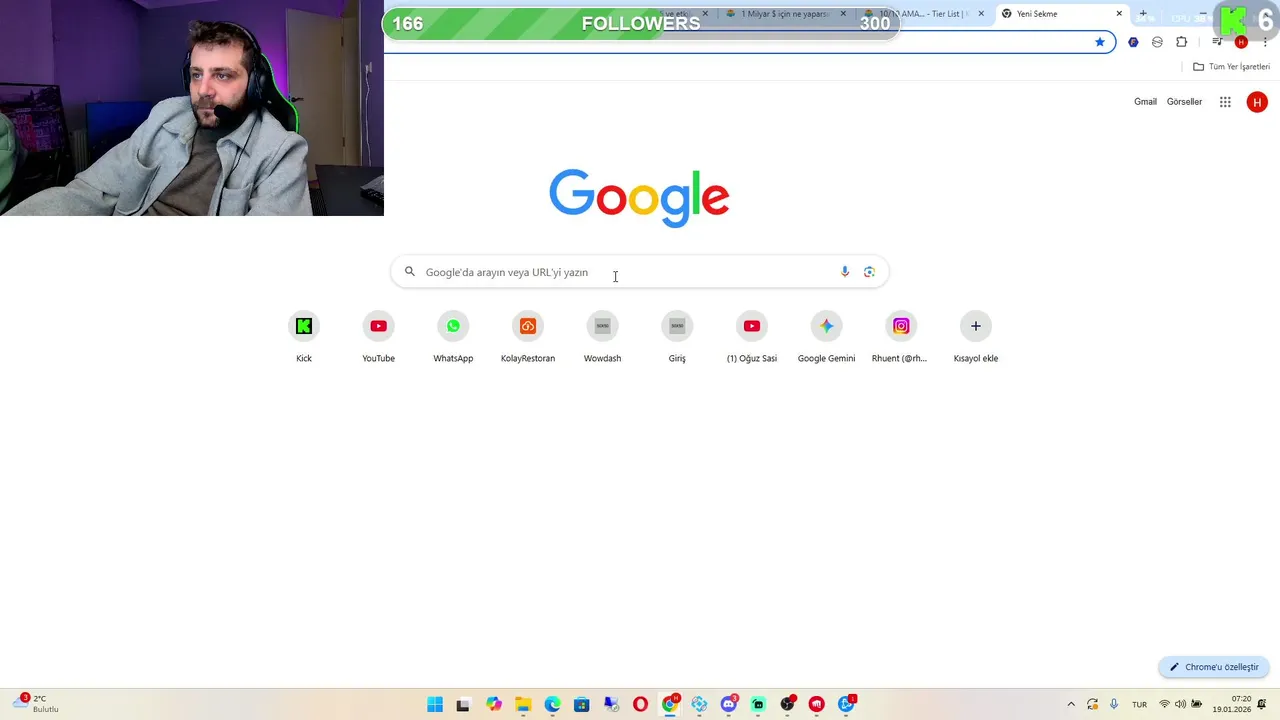This screenshot has width=1280, height=720.
Task: Open the Rhuent Instagram shortcut icon
Action: (901, 326)
